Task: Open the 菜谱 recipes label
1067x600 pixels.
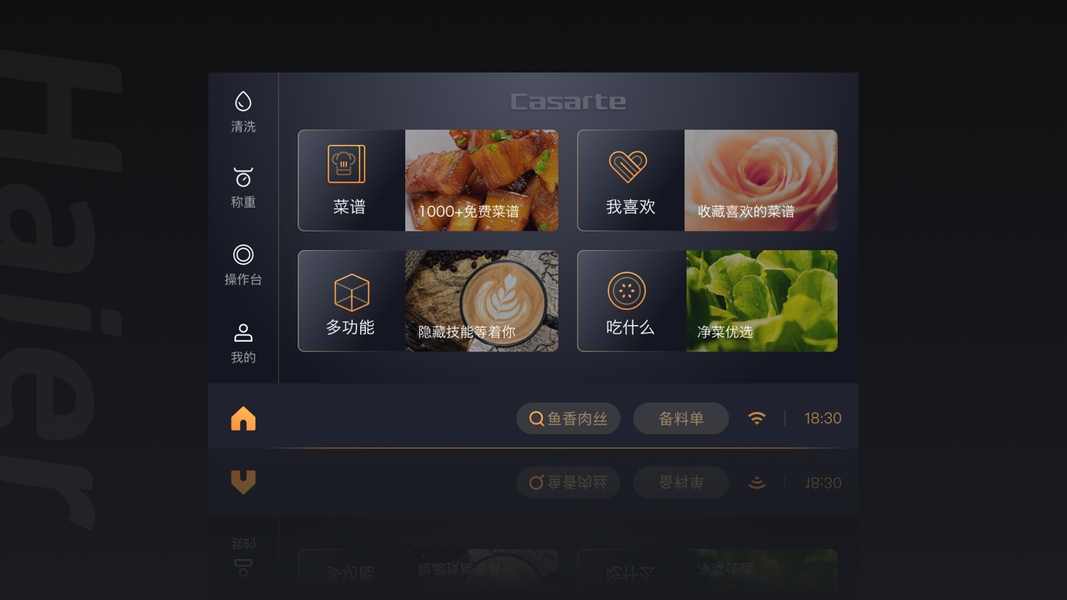Action: (x=349, y=207)
